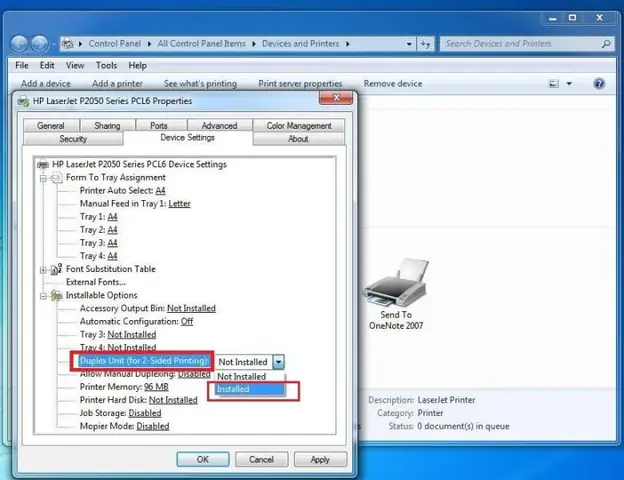Click Devices and Printers breadcrumb
The width and height of the screenshot is (624, 480).
300,44
